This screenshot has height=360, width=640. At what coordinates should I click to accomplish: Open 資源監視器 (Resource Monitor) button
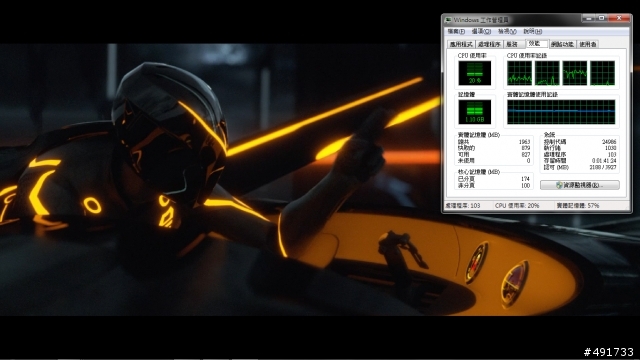click(580, 185)
